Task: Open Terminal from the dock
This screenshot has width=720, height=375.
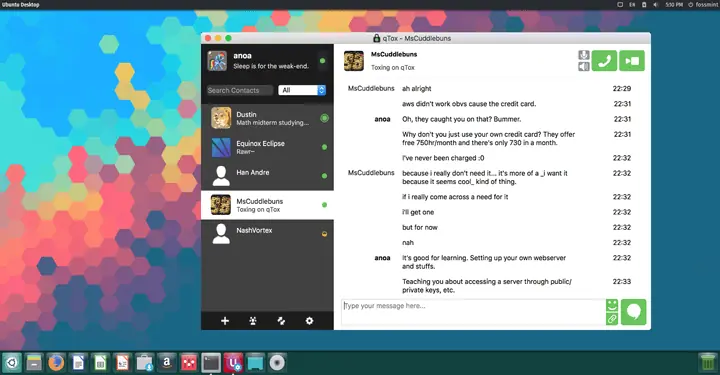Action: 211,363
